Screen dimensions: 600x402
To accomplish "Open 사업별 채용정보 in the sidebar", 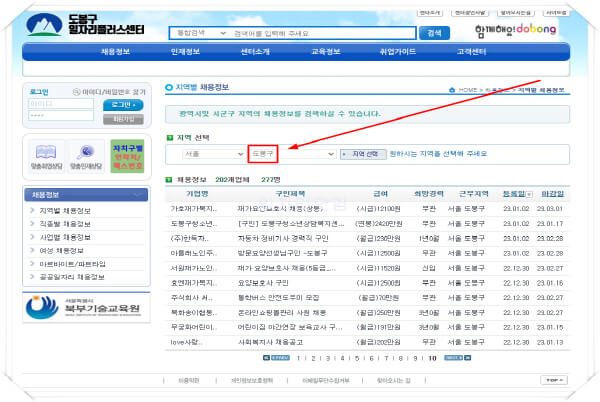I will tap(65, 238).
